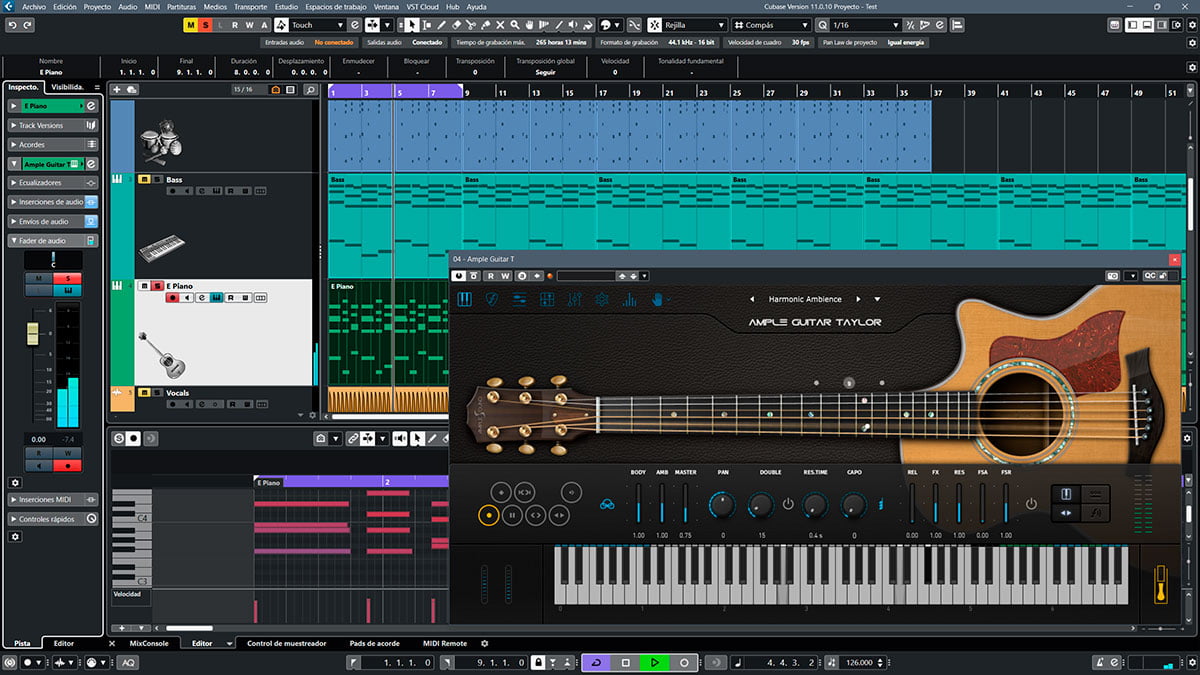This screenshot has width=1200, height=675.
Task: Open the Touch automation mode dropdown
Action: pos(338,25)
